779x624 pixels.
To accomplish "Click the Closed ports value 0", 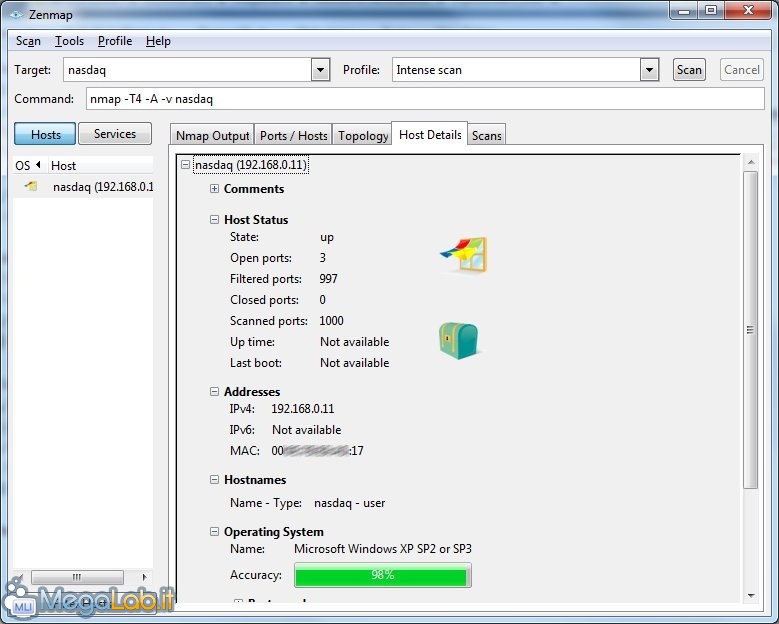I will [x=322, y=300].
